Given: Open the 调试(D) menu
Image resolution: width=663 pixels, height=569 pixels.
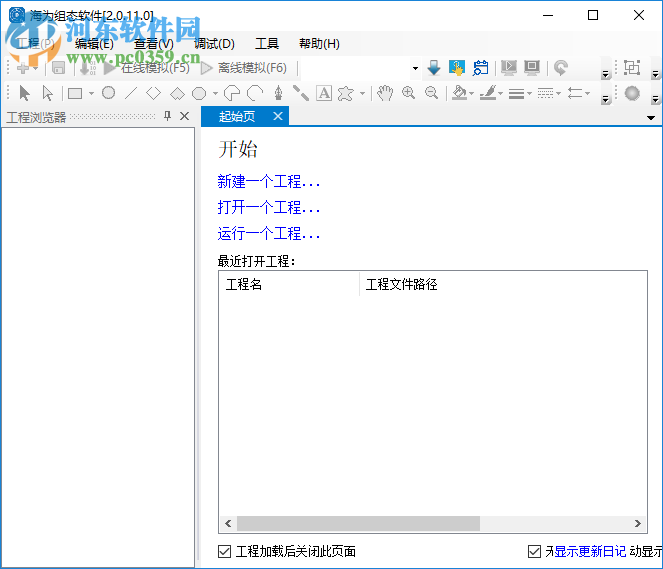Looking at the screenshot, I should pos(214,44).
